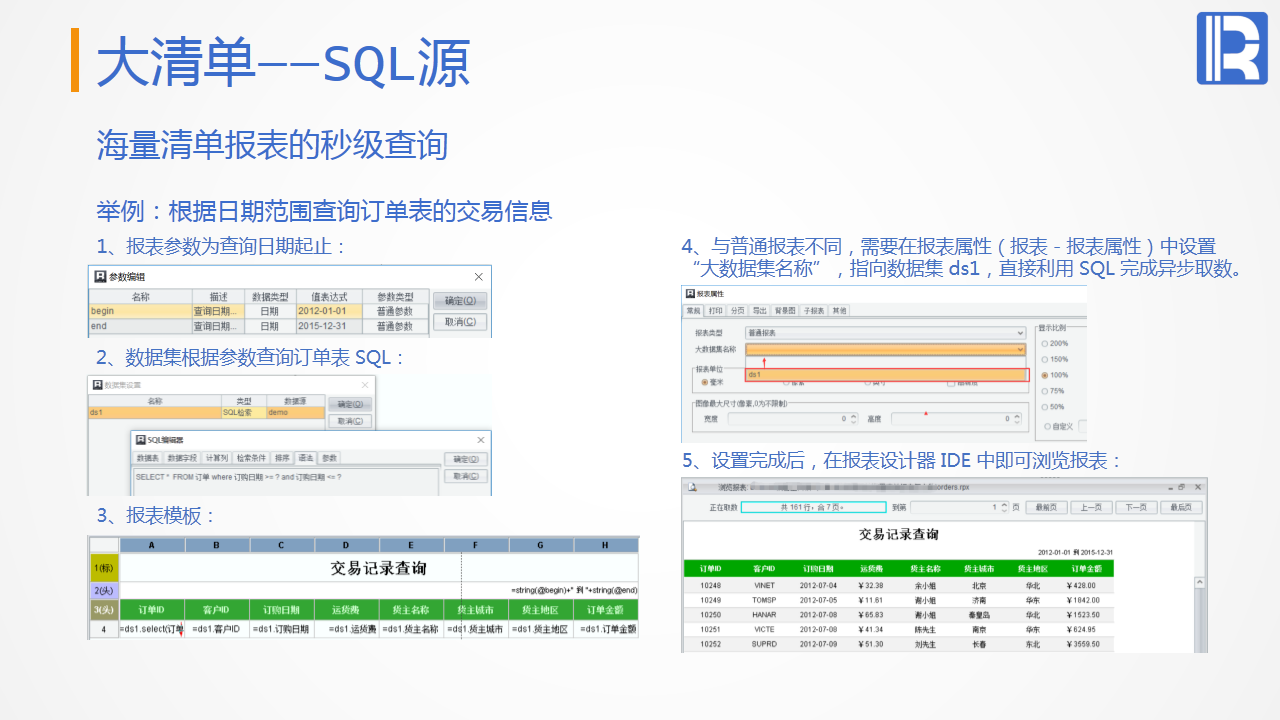
Task: Open the 子报表 tab in 报表属性
Action: point(815,311)
